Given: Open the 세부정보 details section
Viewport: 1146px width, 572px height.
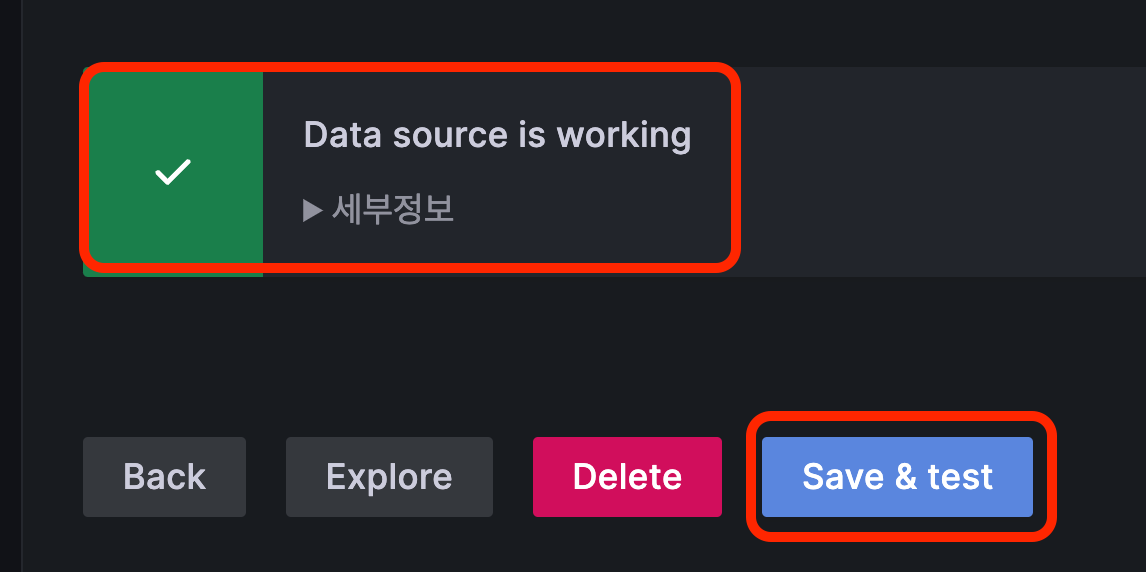Looking at the screenshot, I should point(379,210).
